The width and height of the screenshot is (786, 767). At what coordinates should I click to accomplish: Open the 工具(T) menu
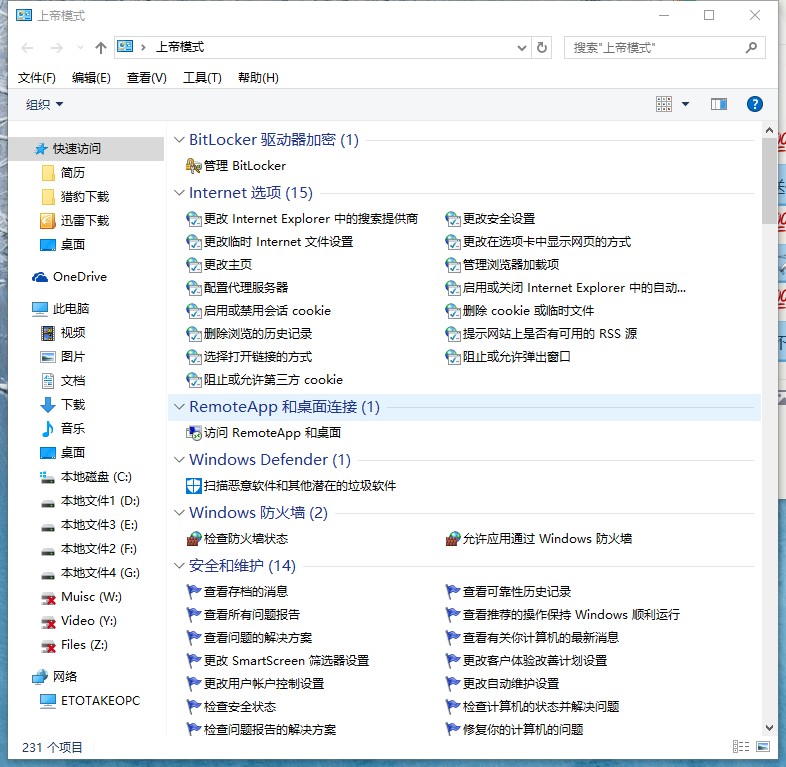coord(202,78)
